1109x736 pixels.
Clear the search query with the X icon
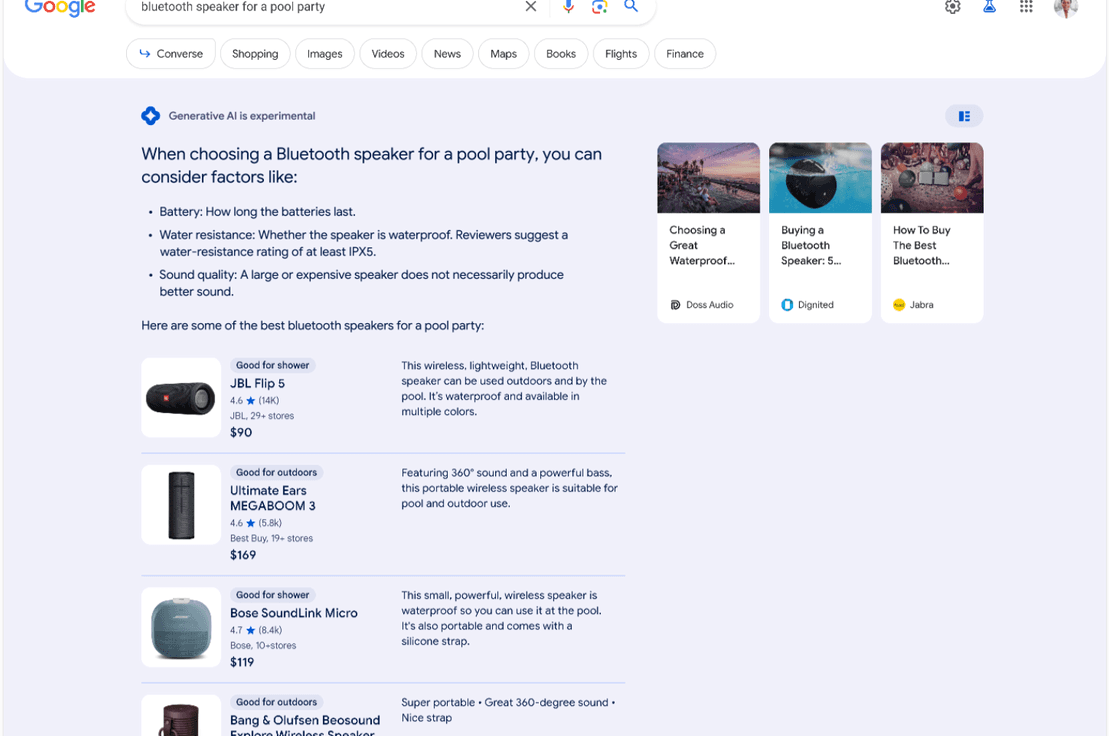tap(530, 6)
